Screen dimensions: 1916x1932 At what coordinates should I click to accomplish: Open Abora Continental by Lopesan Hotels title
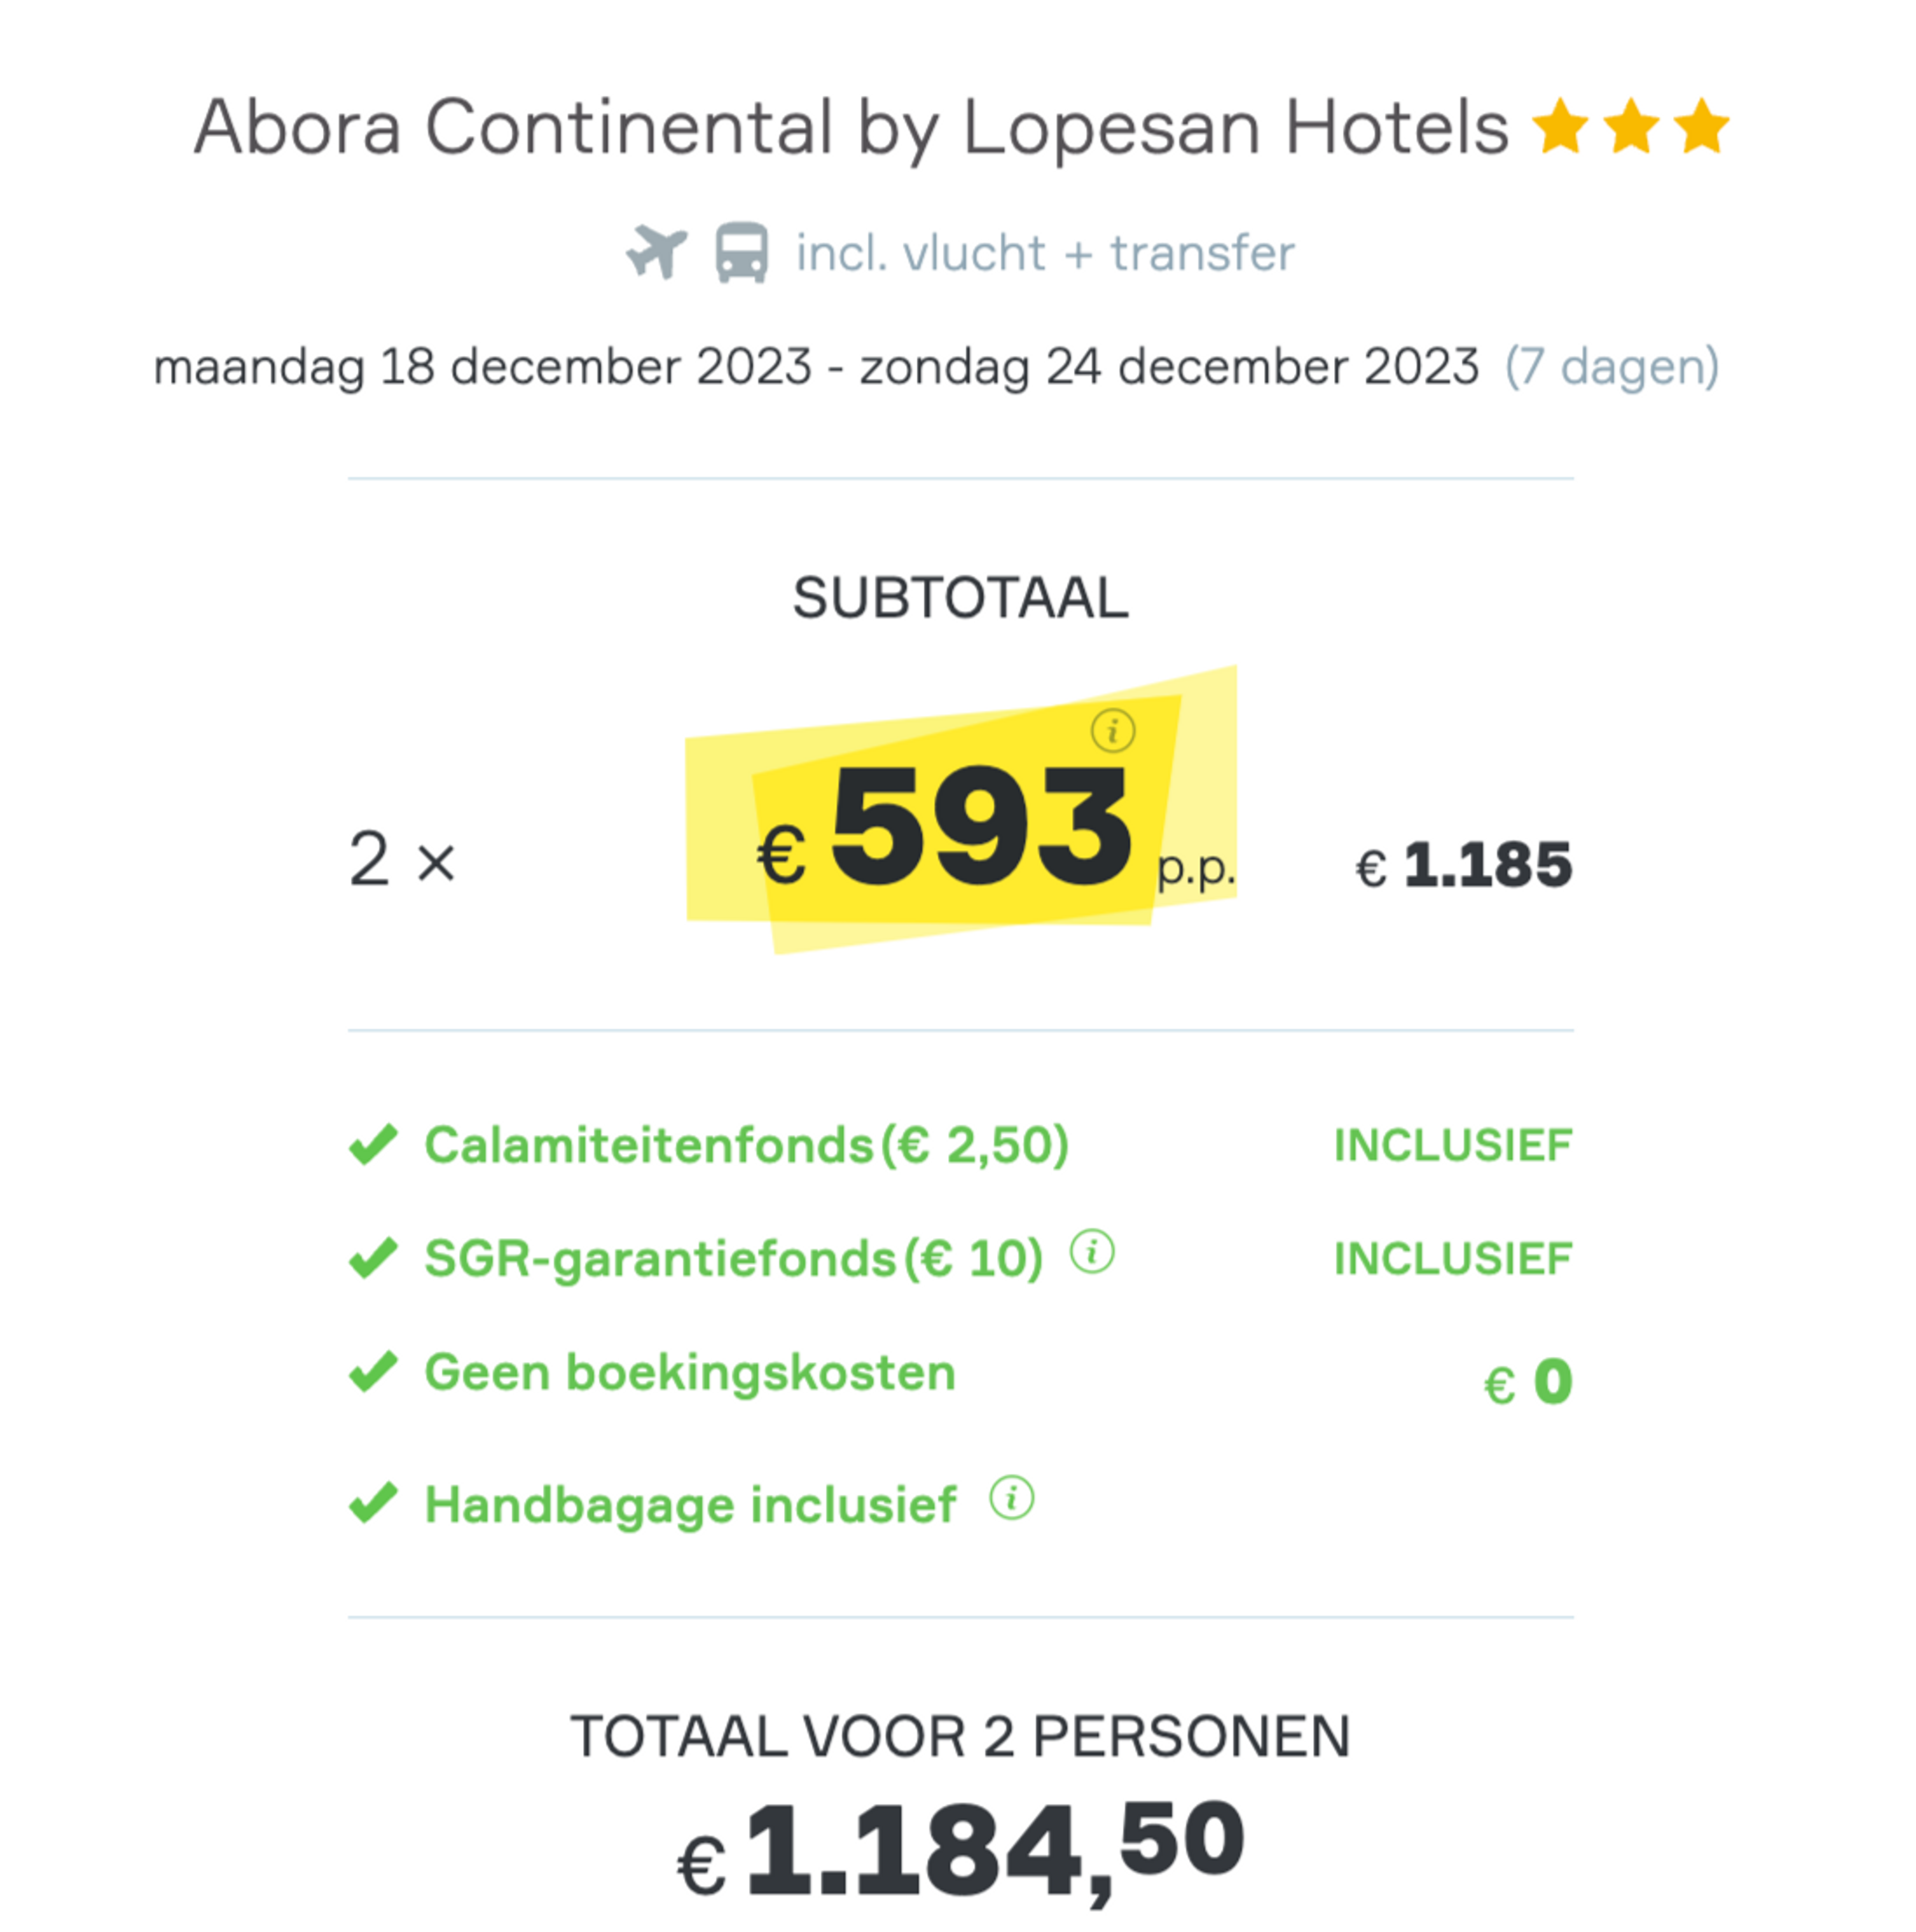tap(851, 127)
